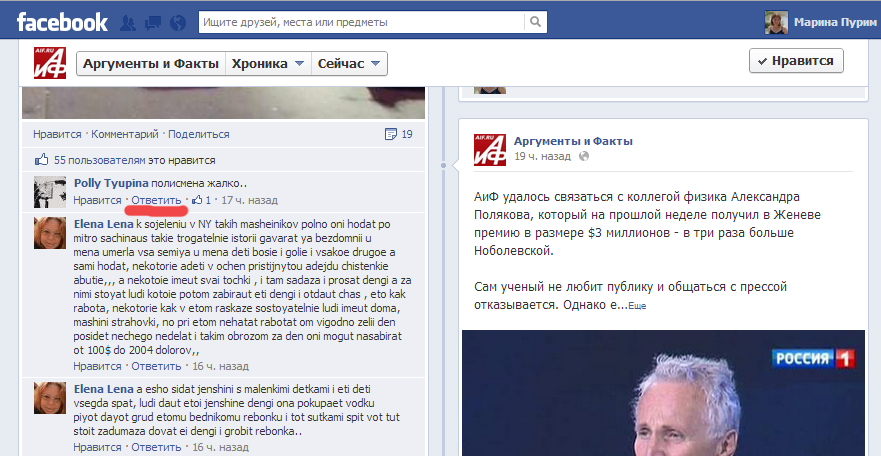
Task: Click the AiF page logo in sub-header
Action: pyautogui.click(x=49, y=64)
